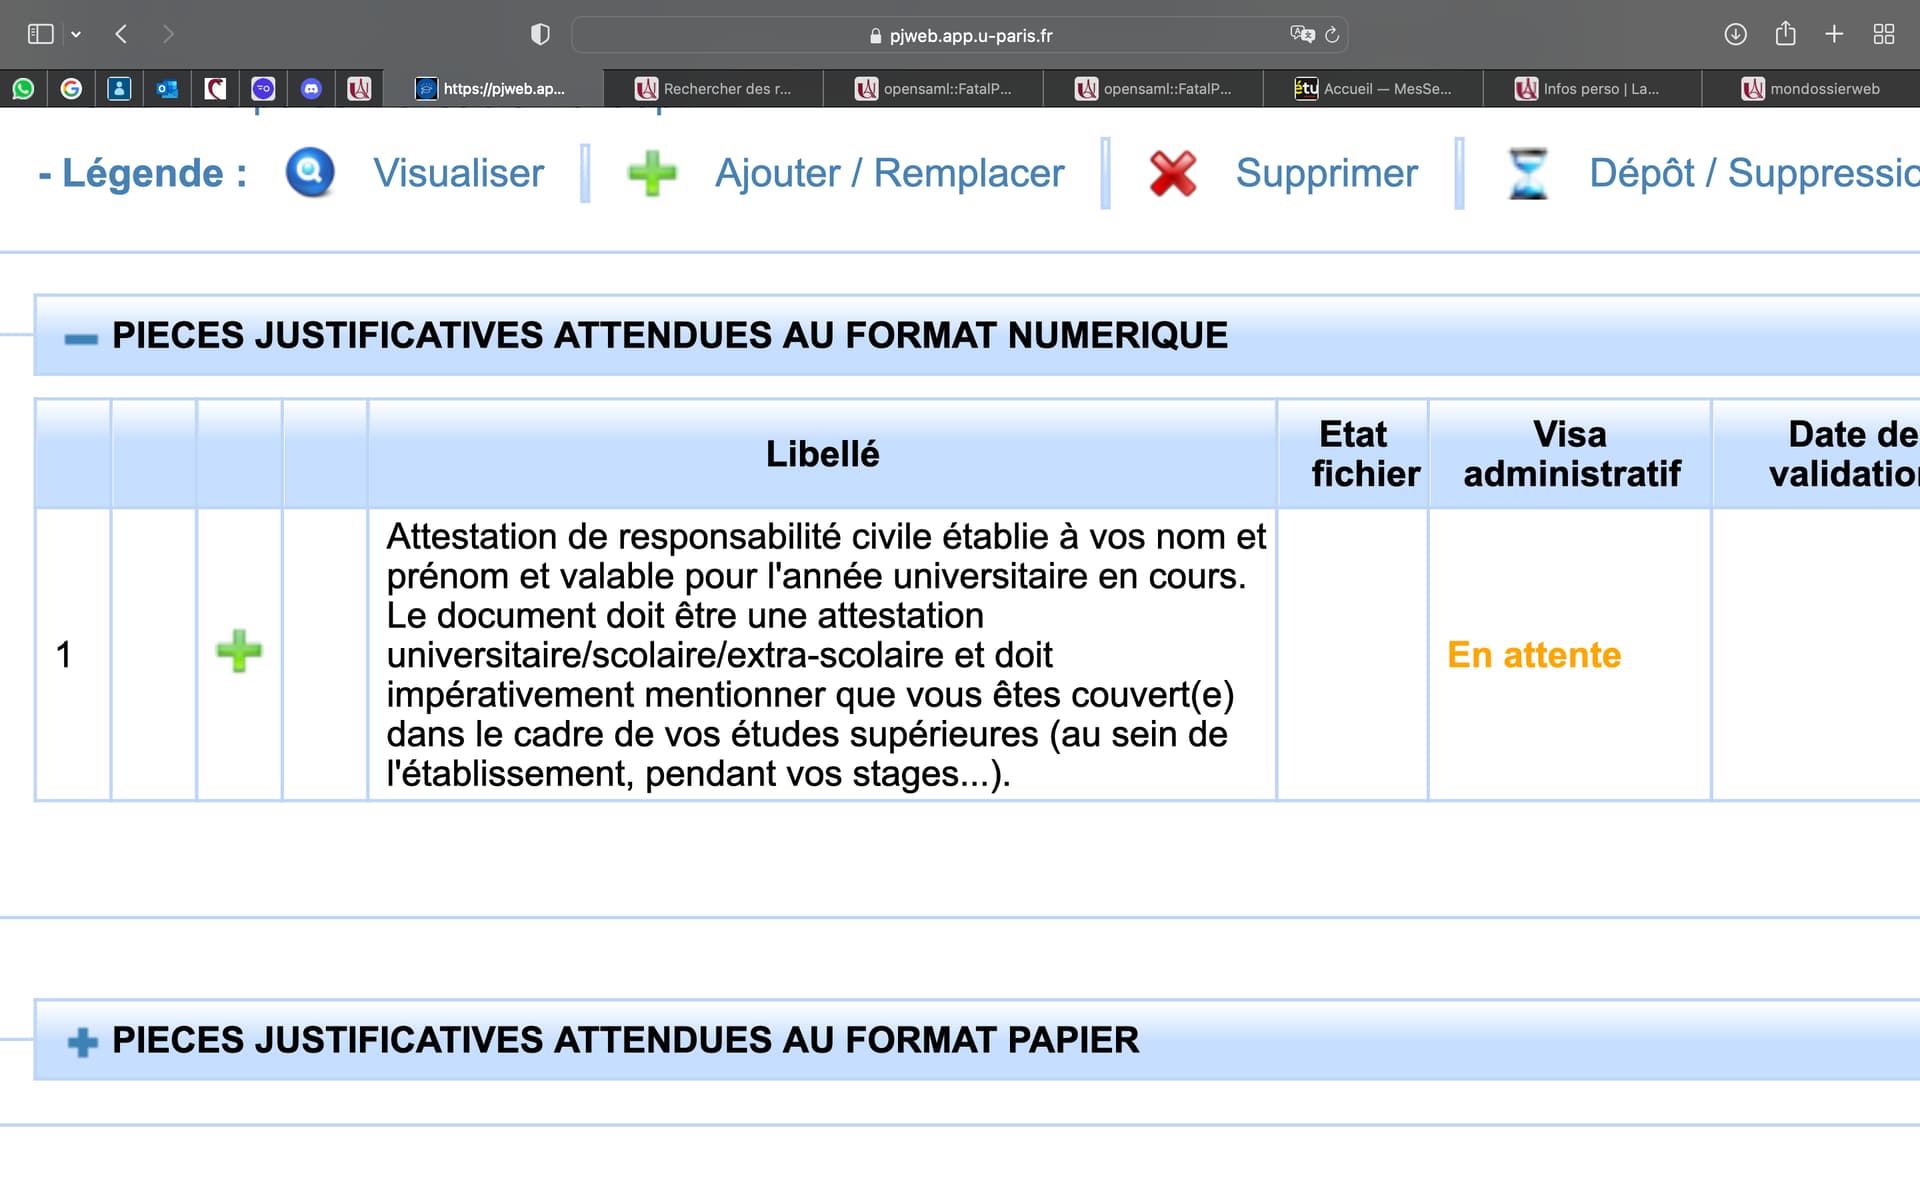Go back to the previous page
The image size is (1920, 1200).
click(x=121, y=34)
